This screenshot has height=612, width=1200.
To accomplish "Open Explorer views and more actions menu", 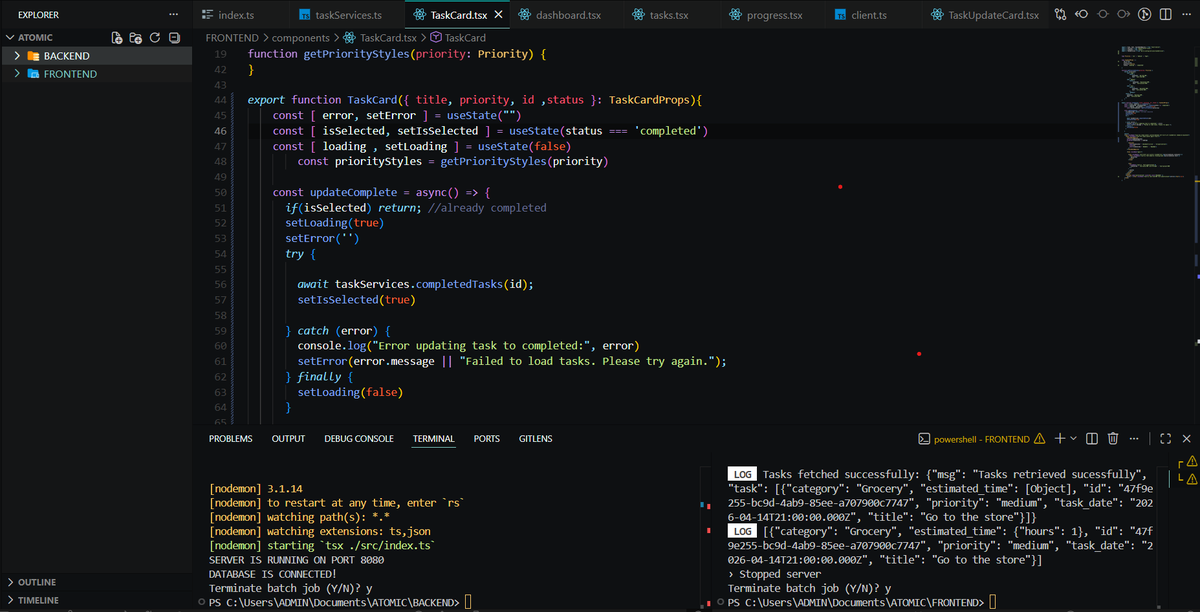I will point(174,15).
